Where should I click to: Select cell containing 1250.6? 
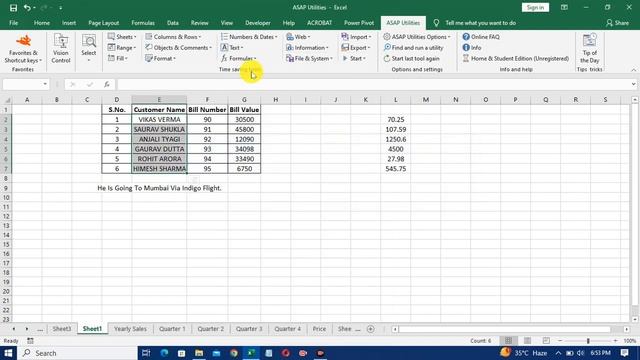396,139
